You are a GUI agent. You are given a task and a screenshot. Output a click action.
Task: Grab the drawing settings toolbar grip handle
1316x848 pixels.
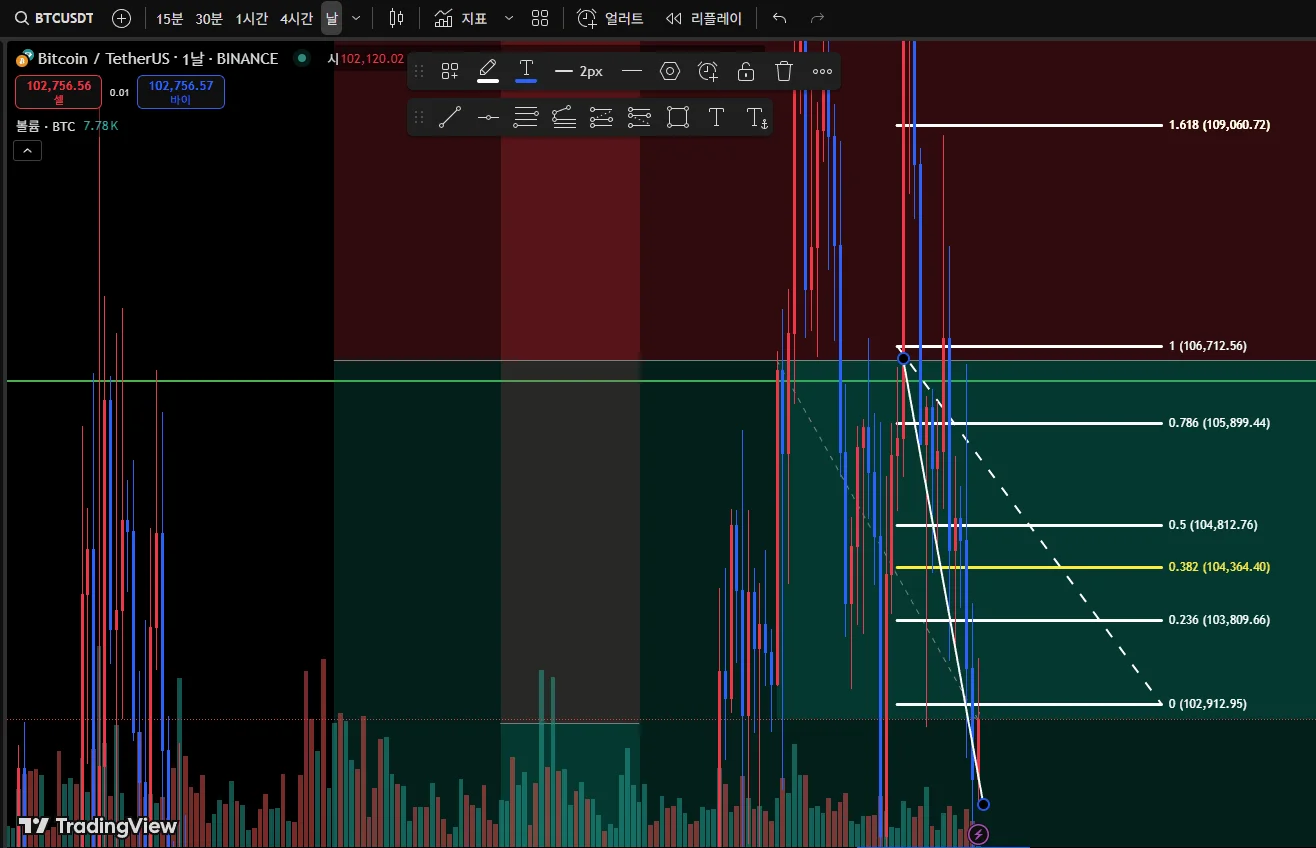click(419, 71)
